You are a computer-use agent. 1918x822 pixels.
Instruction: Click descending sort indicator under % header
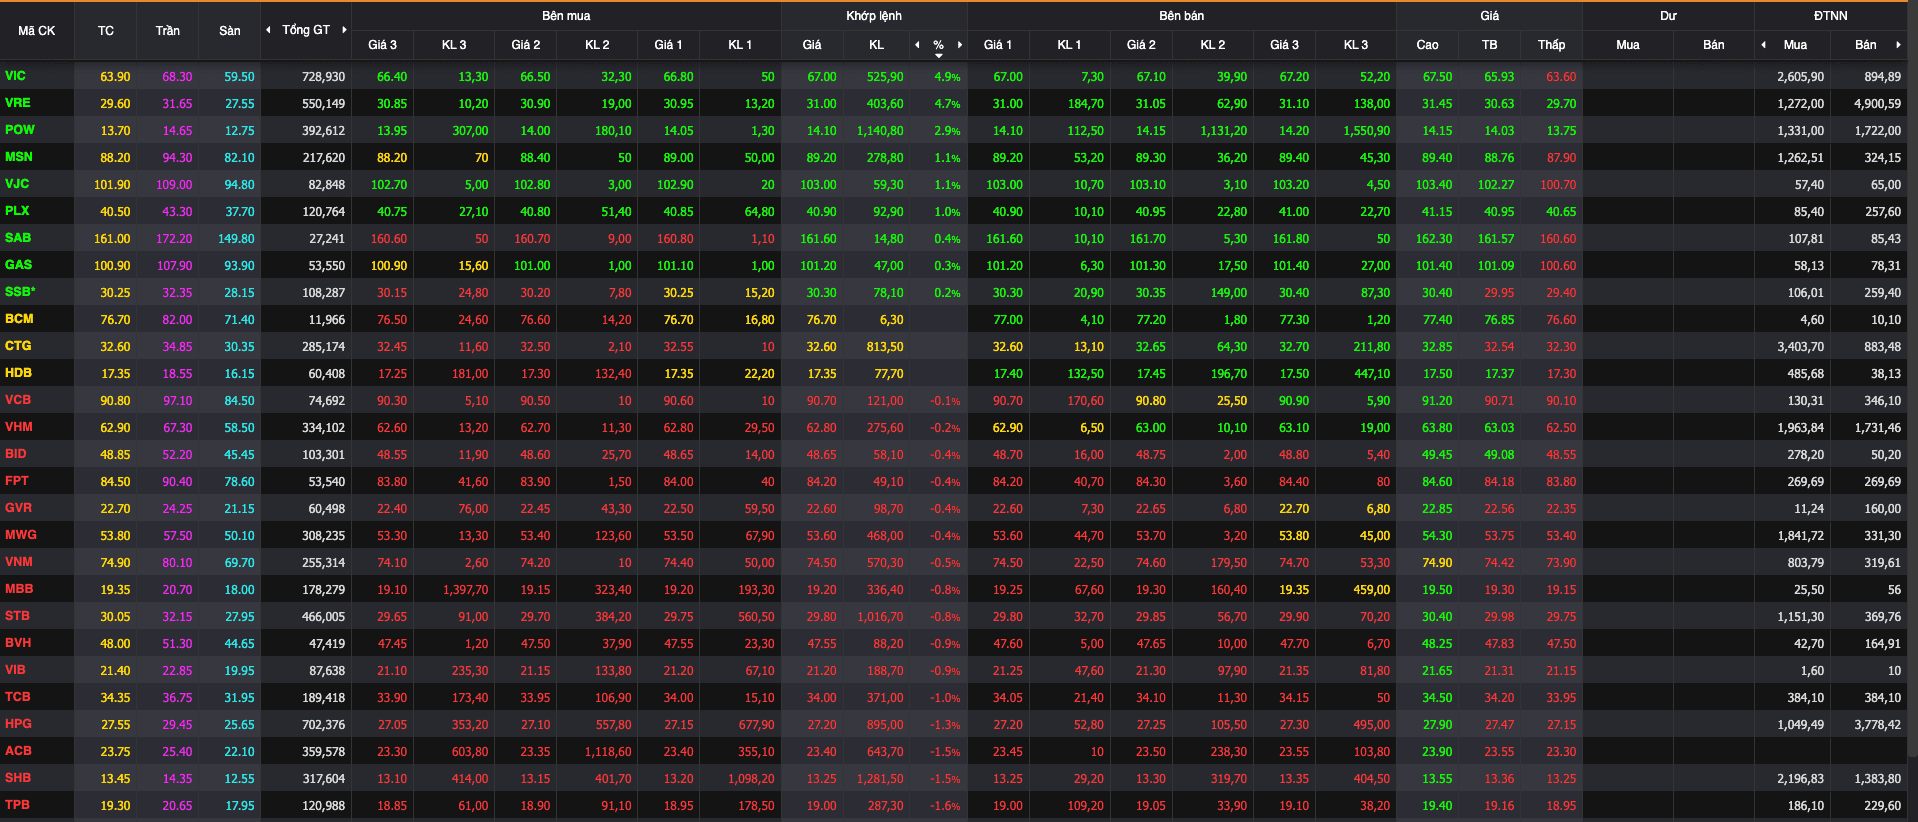(x=938, y=56)
